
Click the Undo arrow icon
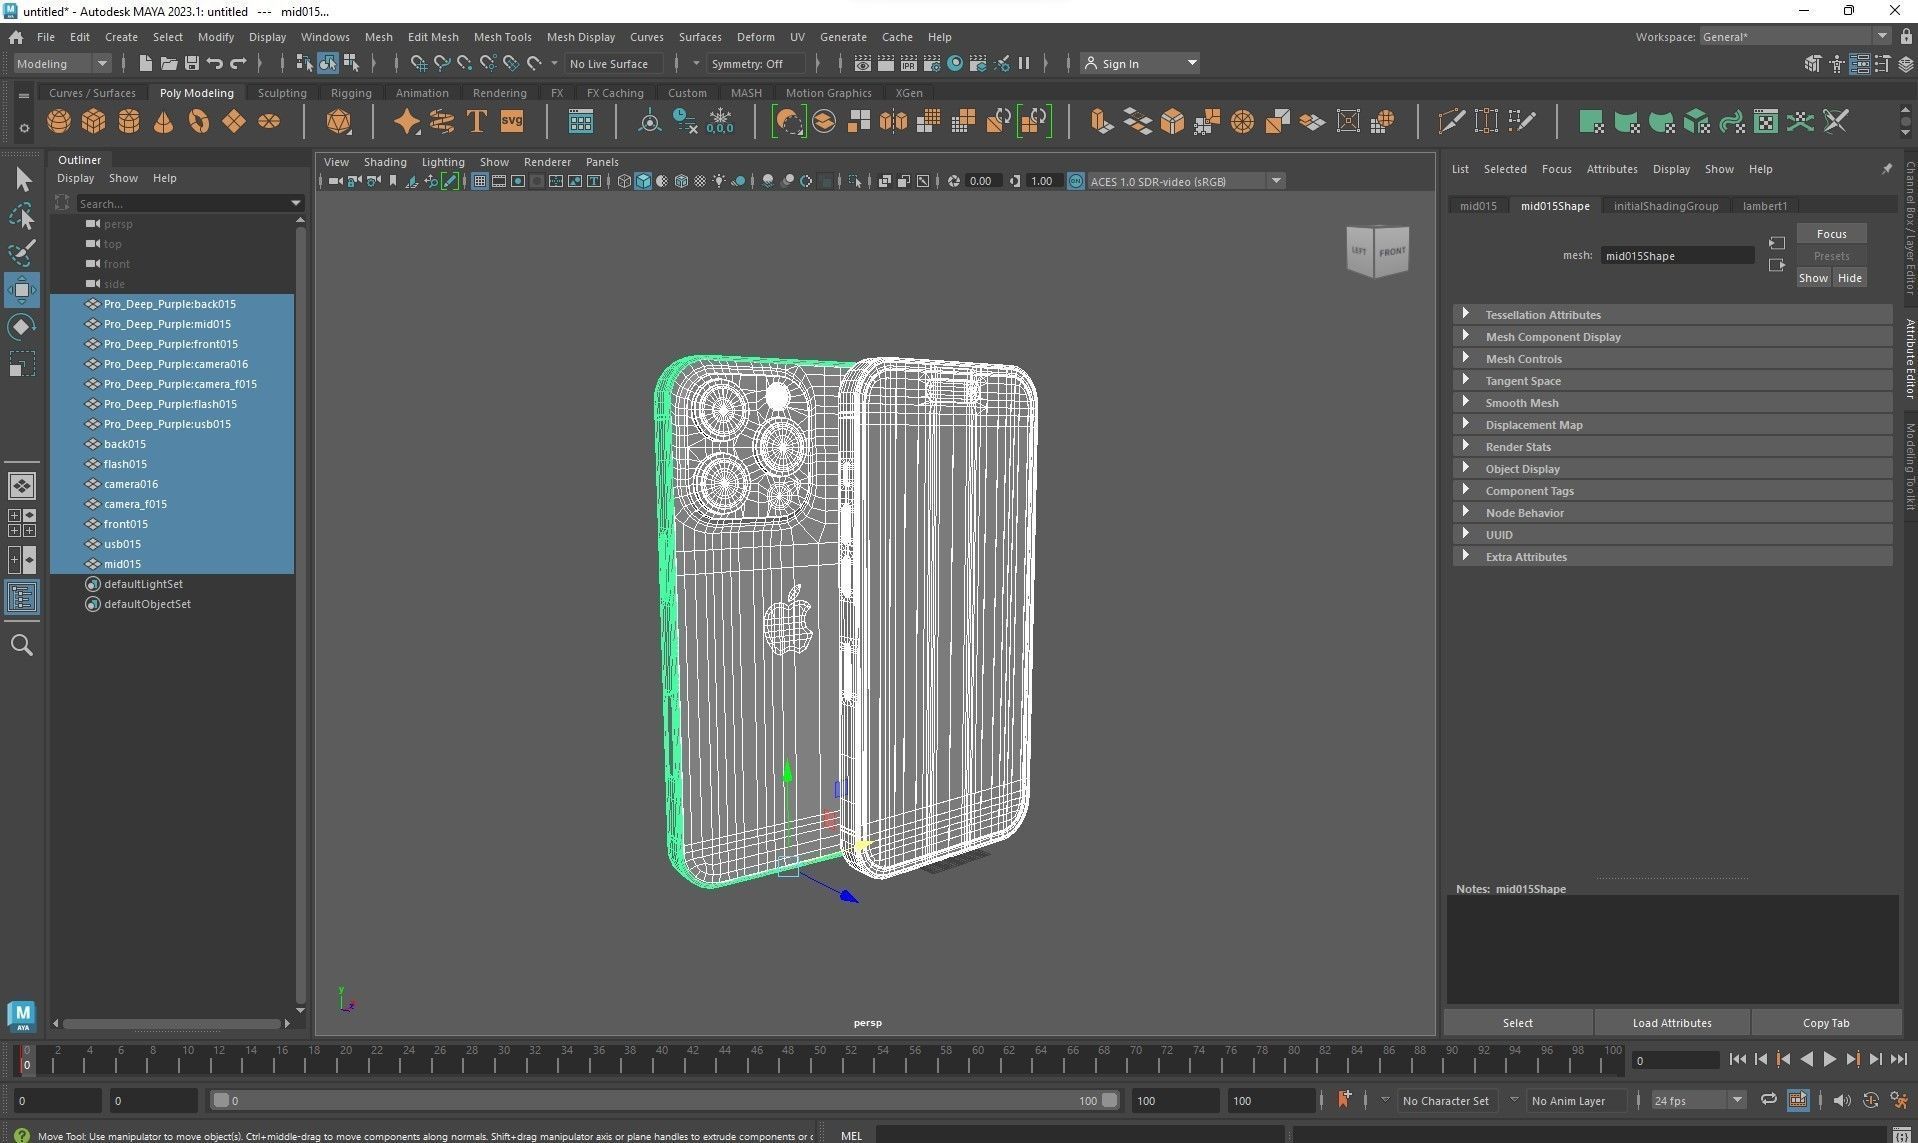tap(215, 63)
